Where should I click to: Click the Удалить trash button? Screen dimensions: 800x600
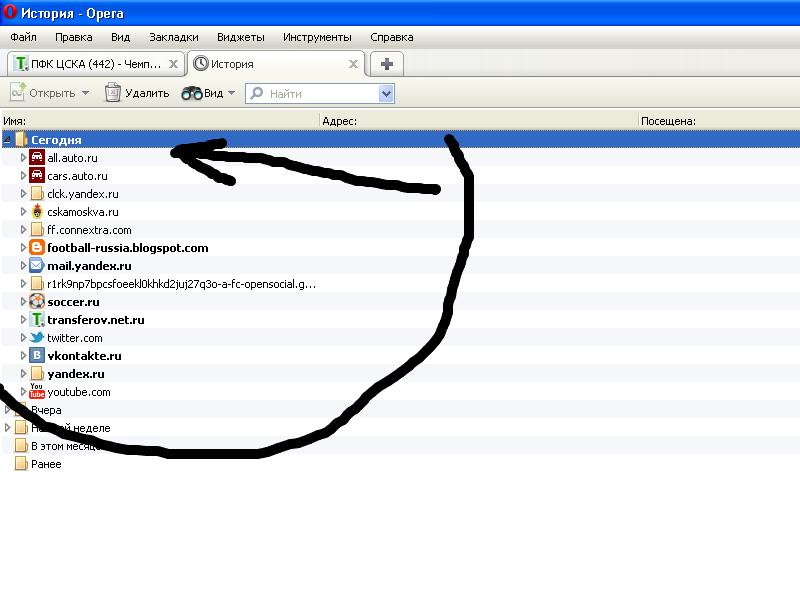[x=137, y=93]
